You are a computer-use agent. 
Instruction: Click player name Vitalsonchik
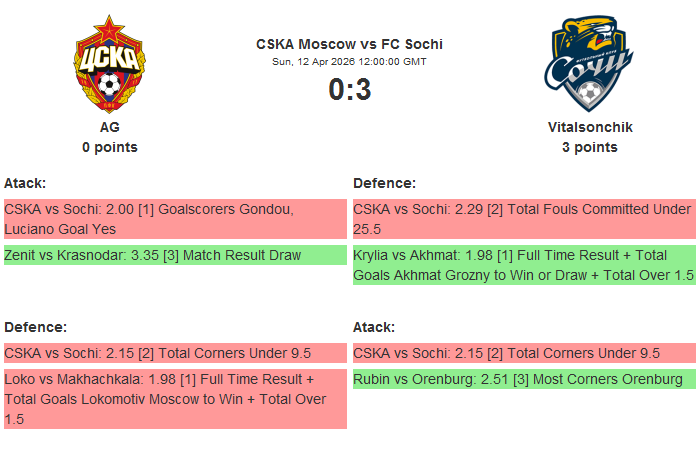[590, 127]
